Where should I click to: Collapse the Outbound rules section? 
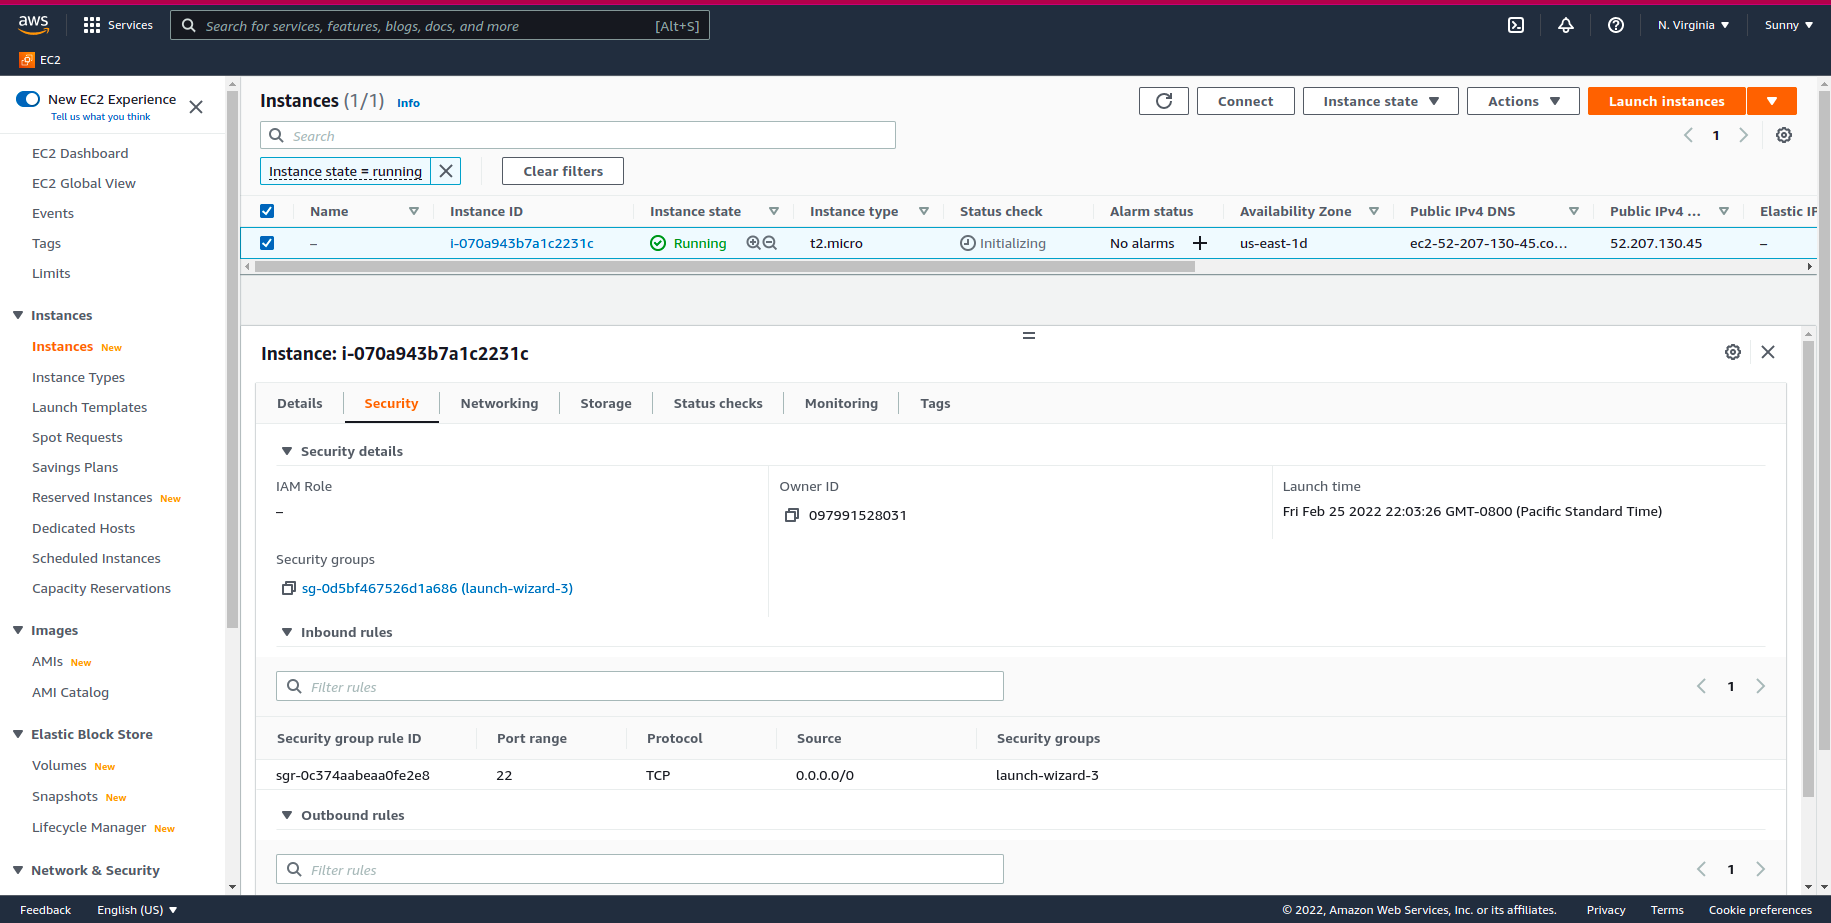[287, 815]
